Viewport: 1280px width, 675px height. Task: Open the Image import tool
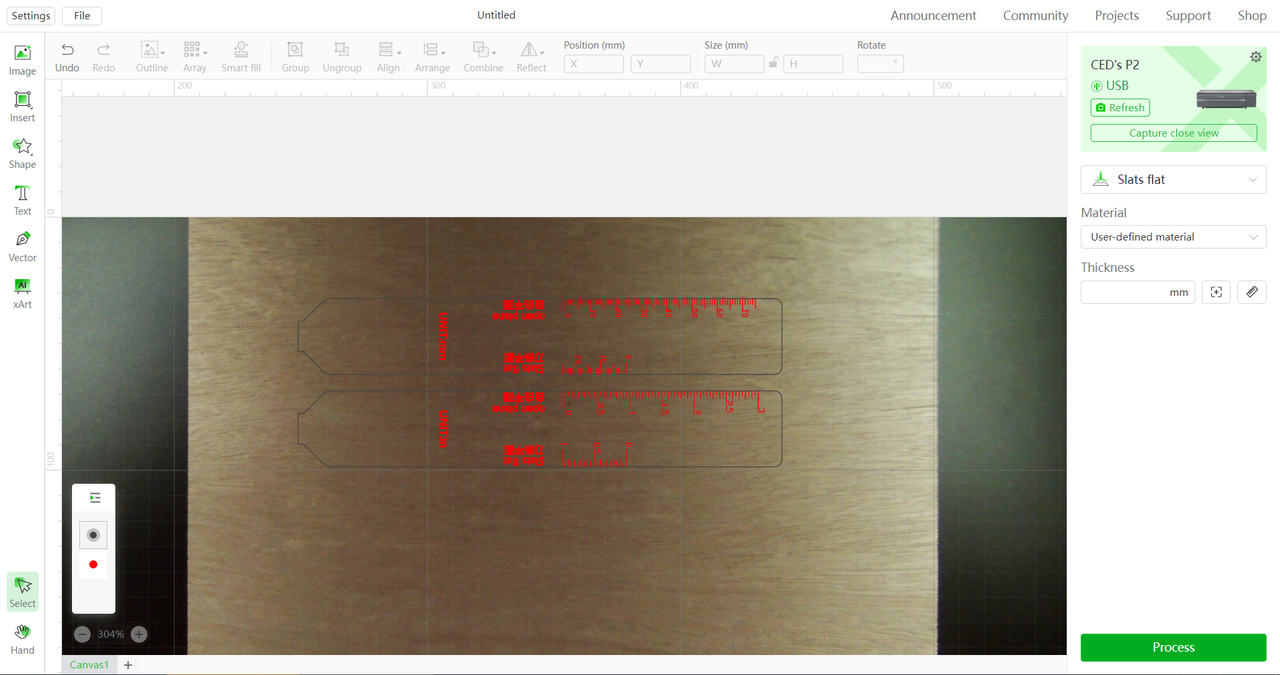22,60
